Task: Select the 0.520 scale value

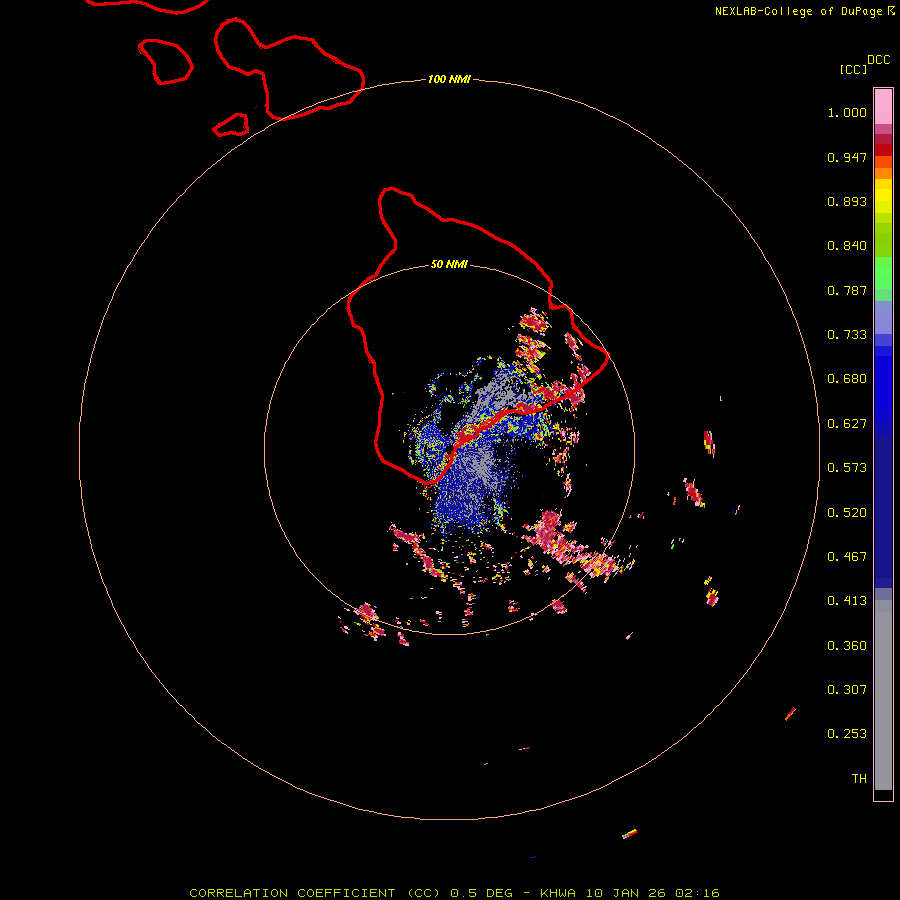Action: click(x=847, y=513)
